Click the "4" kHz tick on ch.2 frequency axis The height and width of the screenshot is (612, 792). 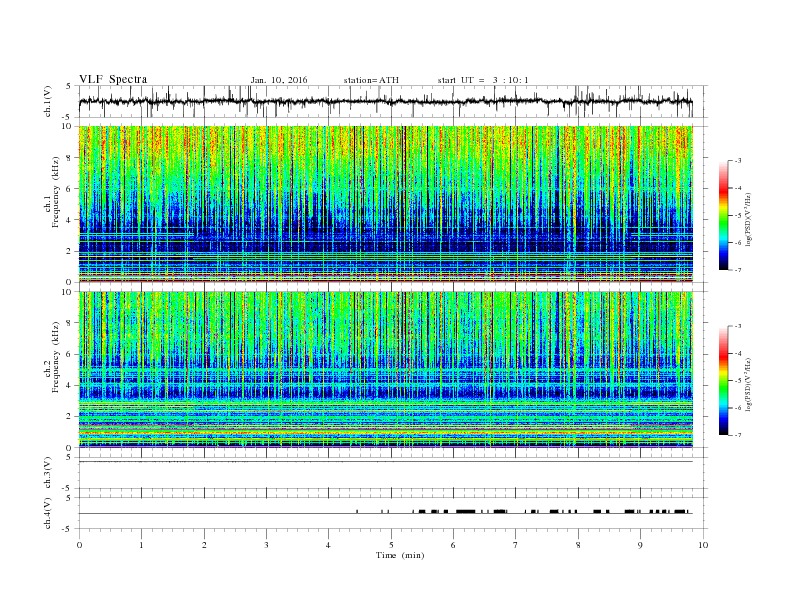click(x=70, y=385)
